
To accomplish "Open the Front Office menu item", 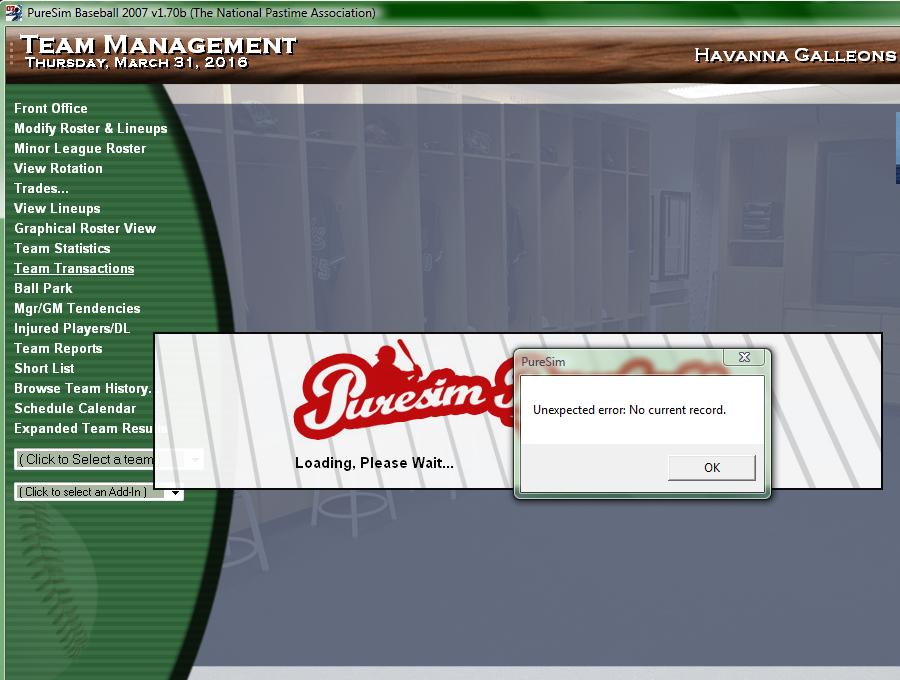I will pos(51,108).
